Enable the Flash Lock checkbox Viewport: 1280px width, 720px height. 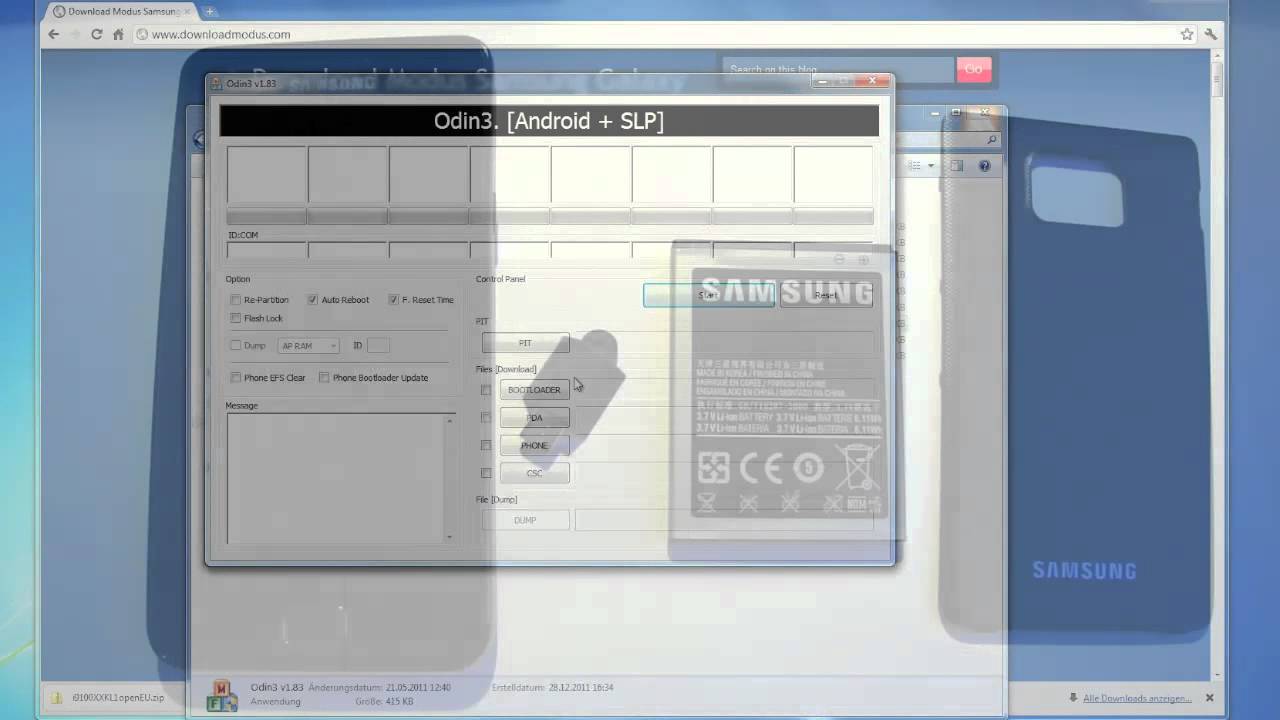click(236, 319)
